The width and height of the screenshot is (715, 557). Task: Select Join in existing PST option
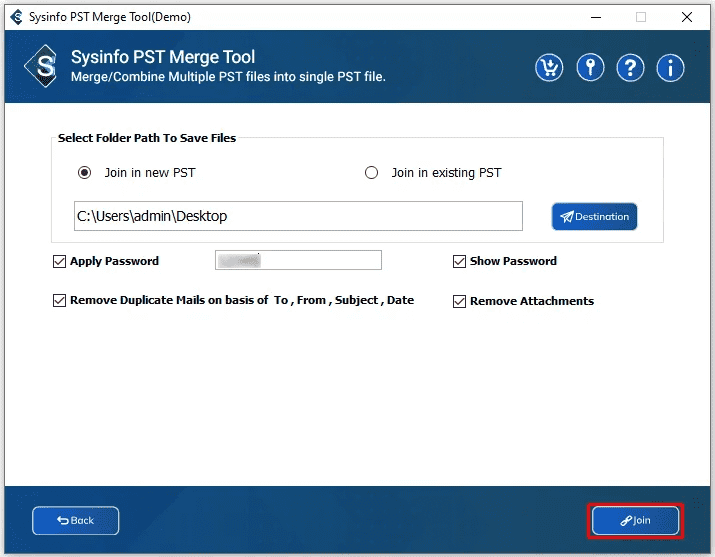371,173
